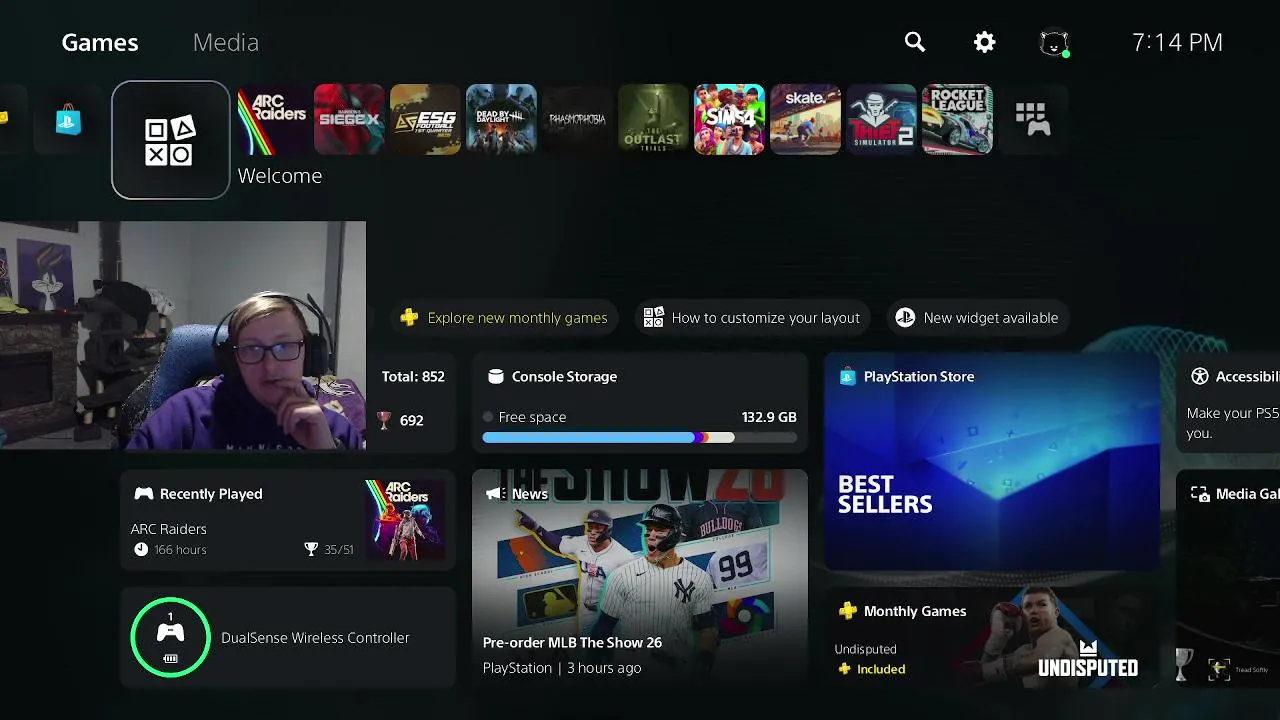Screen dimensions: 1280x720
Task: Click the free space storage bar
Action: (x=640, y=437)
